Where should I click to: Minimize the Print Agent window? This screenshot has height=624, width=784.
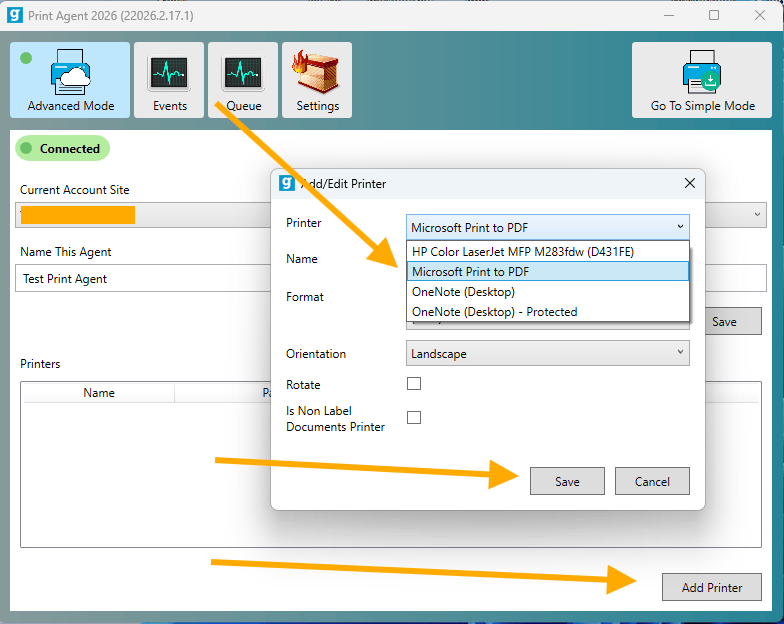tap(669, 16)
